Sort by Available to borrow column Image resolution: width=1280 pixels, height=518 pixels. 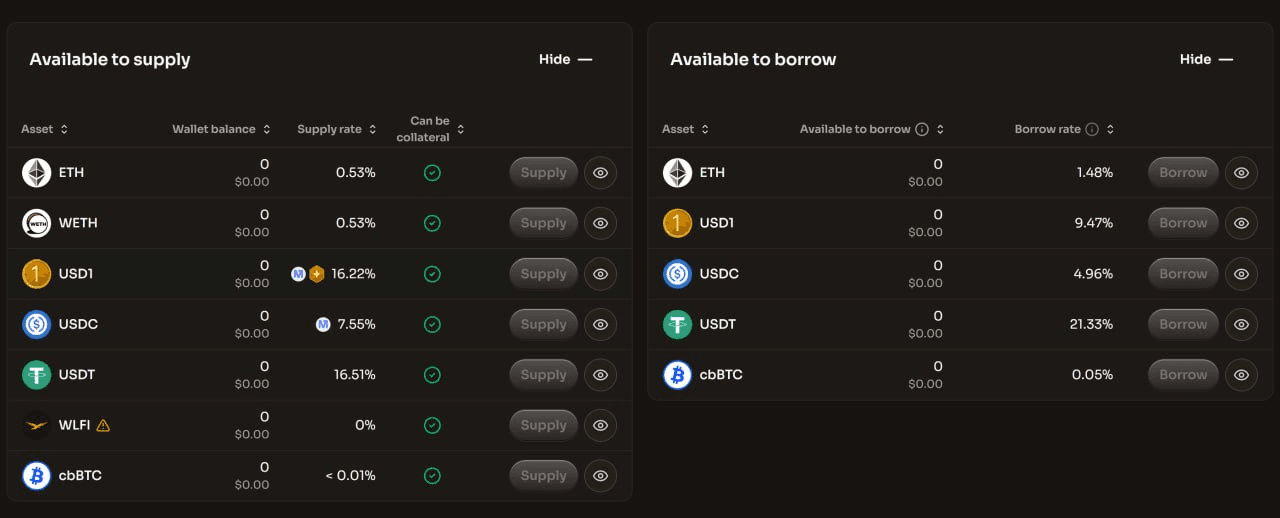coord(872,129)
